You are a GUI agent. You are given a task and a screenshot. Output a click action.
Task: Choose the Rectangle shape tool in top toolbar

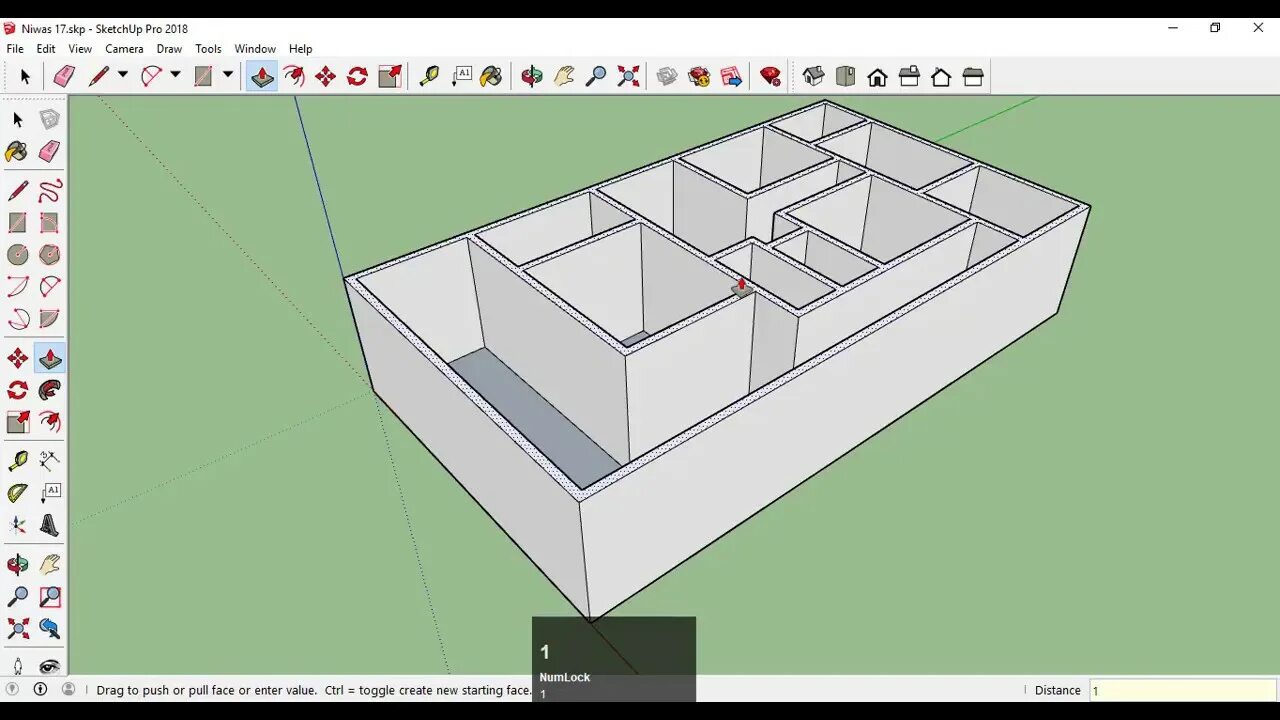click(203, 77)
